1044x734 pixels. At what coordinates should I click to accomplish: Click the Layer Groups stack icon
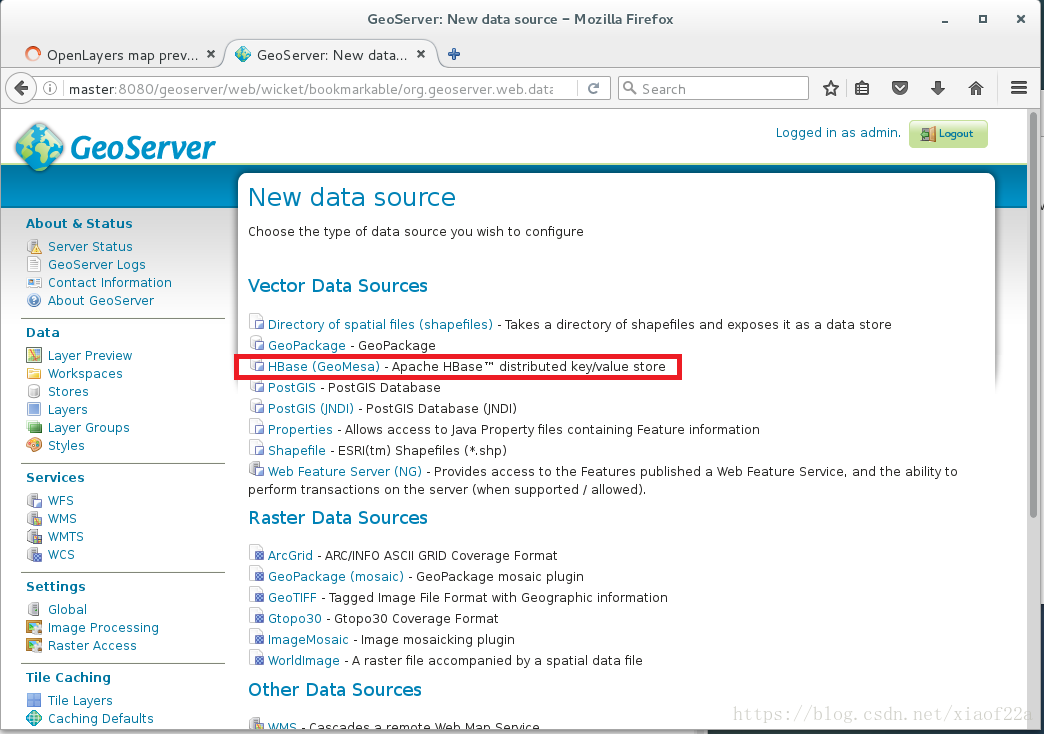[x=34, y=428]
